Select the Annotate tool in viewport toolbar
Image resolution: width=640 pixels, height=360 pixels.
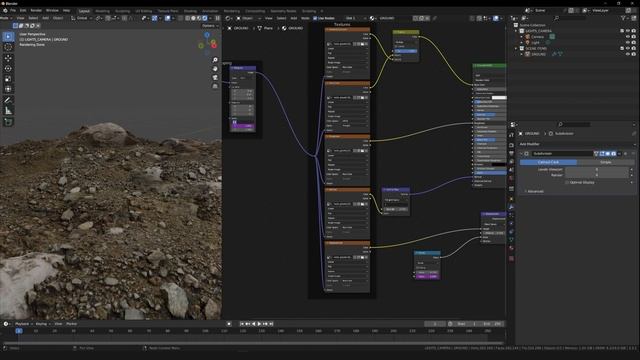click(8, 100)
